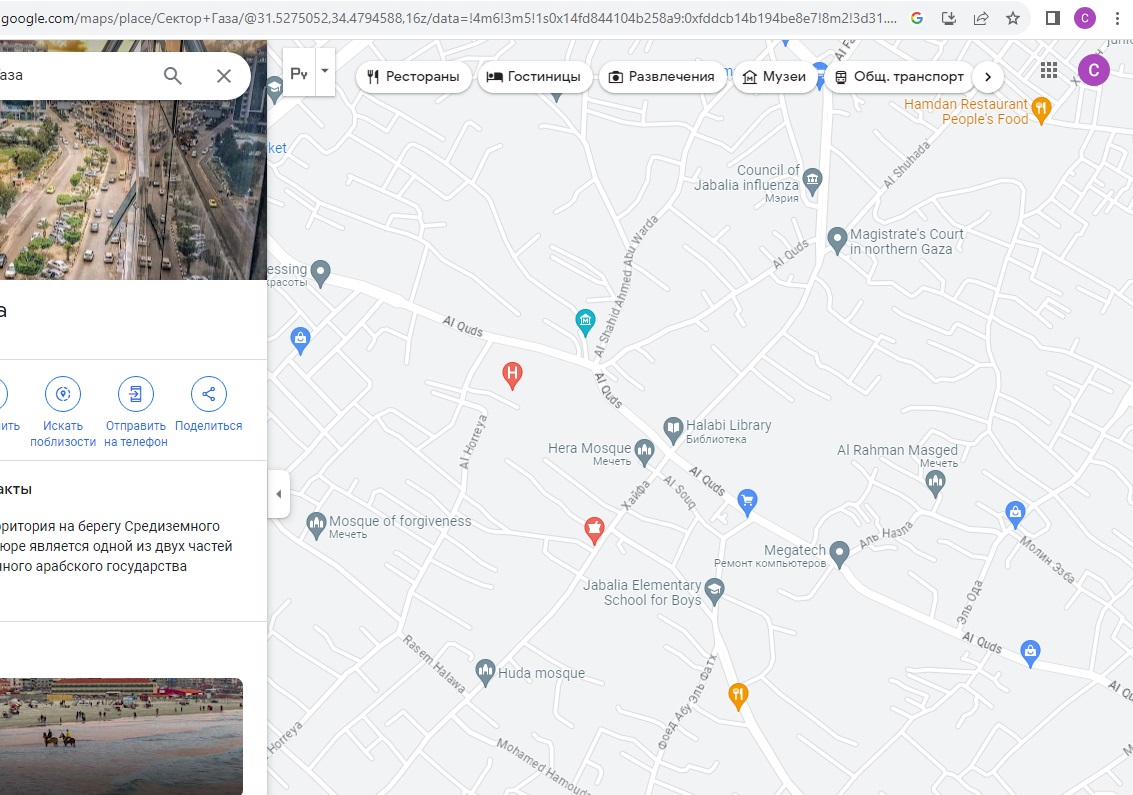Image resolution: width=1133 pixels, height=795 pixels.
Task: Click the Al Shahid Ahmed Abu Warda street label
Action: pos(626,286)
